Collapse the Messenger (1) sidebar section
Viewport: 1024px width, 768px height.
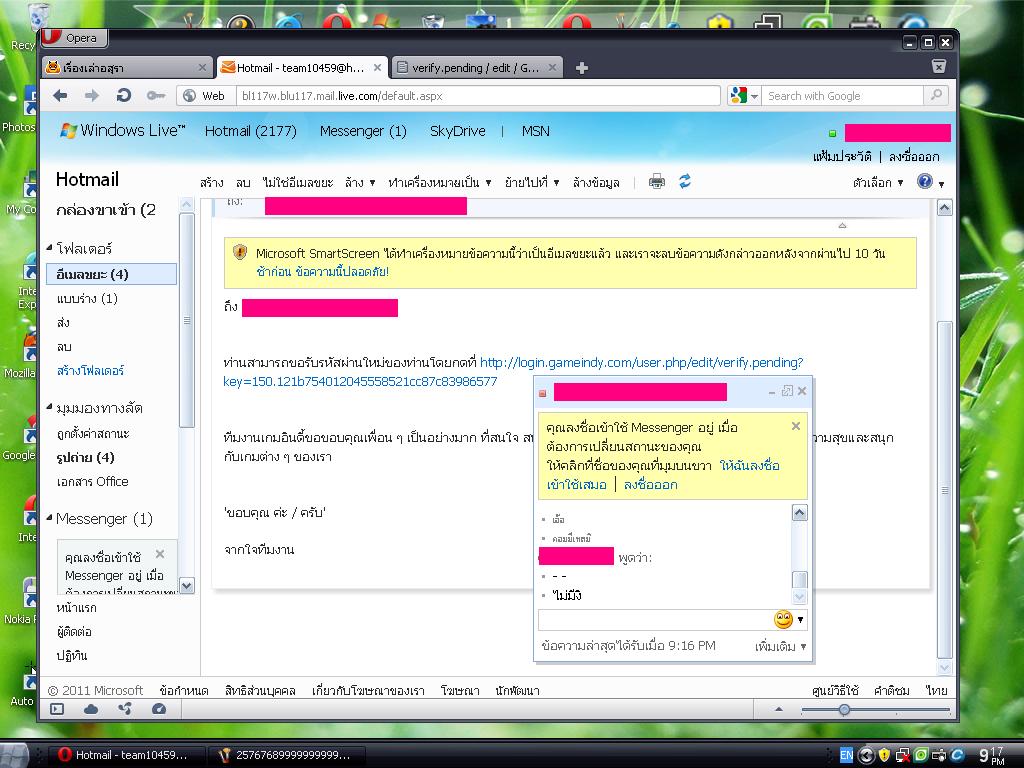tap(50, 518)
